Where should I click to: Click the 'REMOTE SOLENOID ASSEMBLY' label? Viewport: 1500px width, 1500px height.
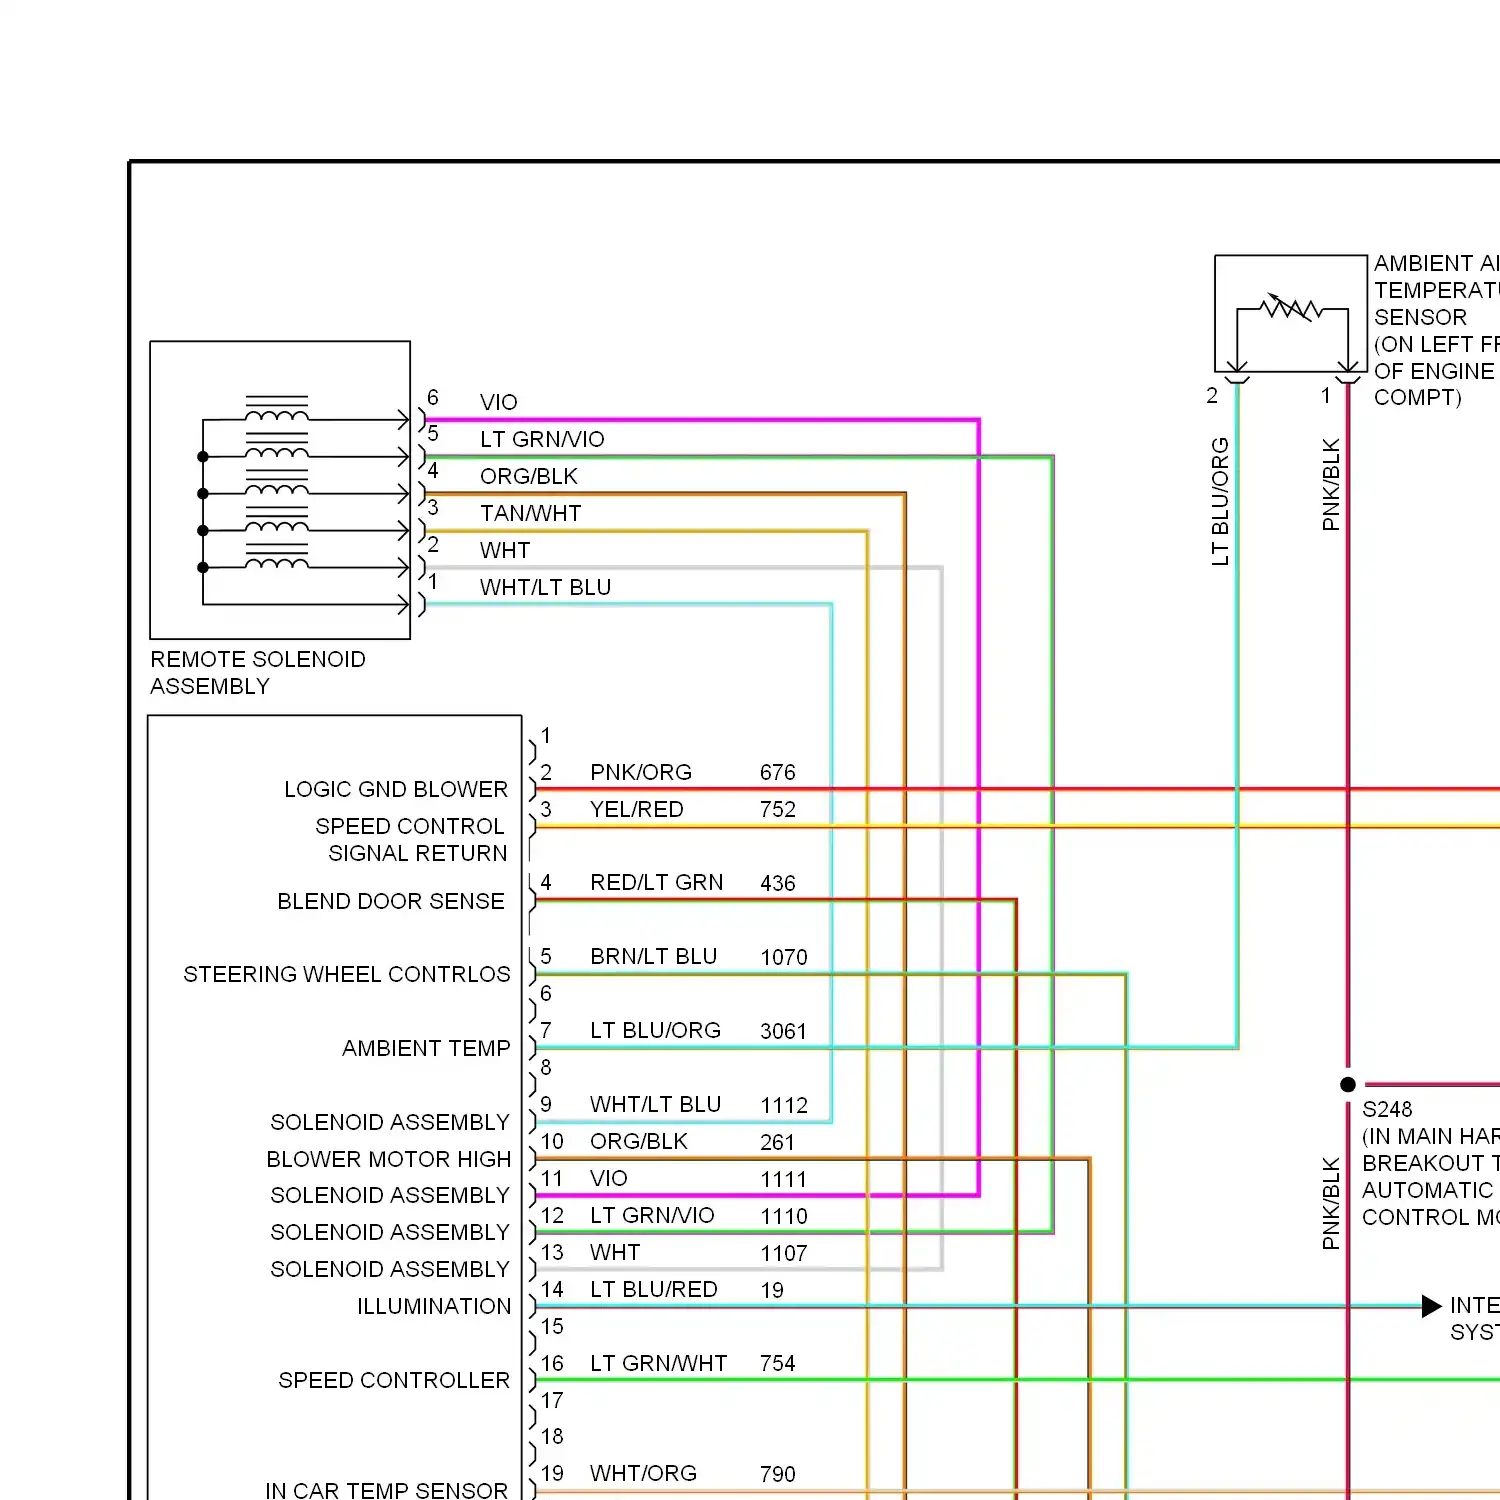point(258,673)
